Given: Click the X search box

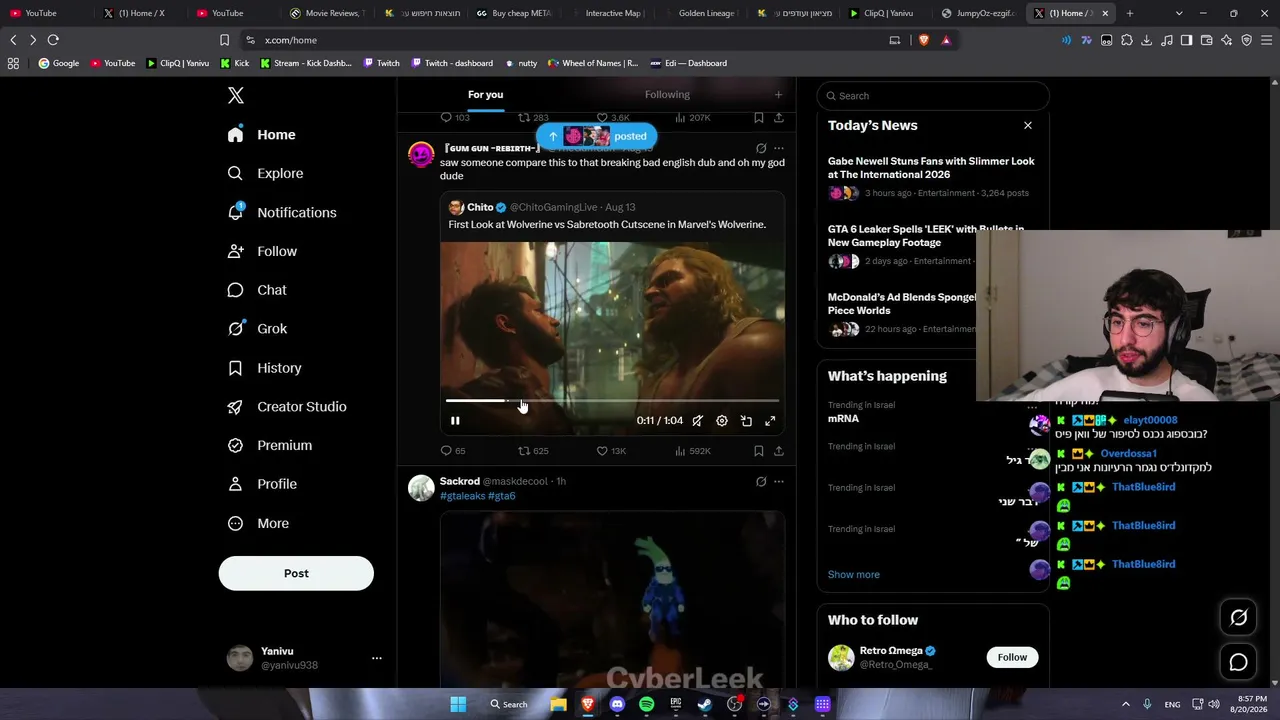Looking at the screenshot, I should tap(933, 96).
